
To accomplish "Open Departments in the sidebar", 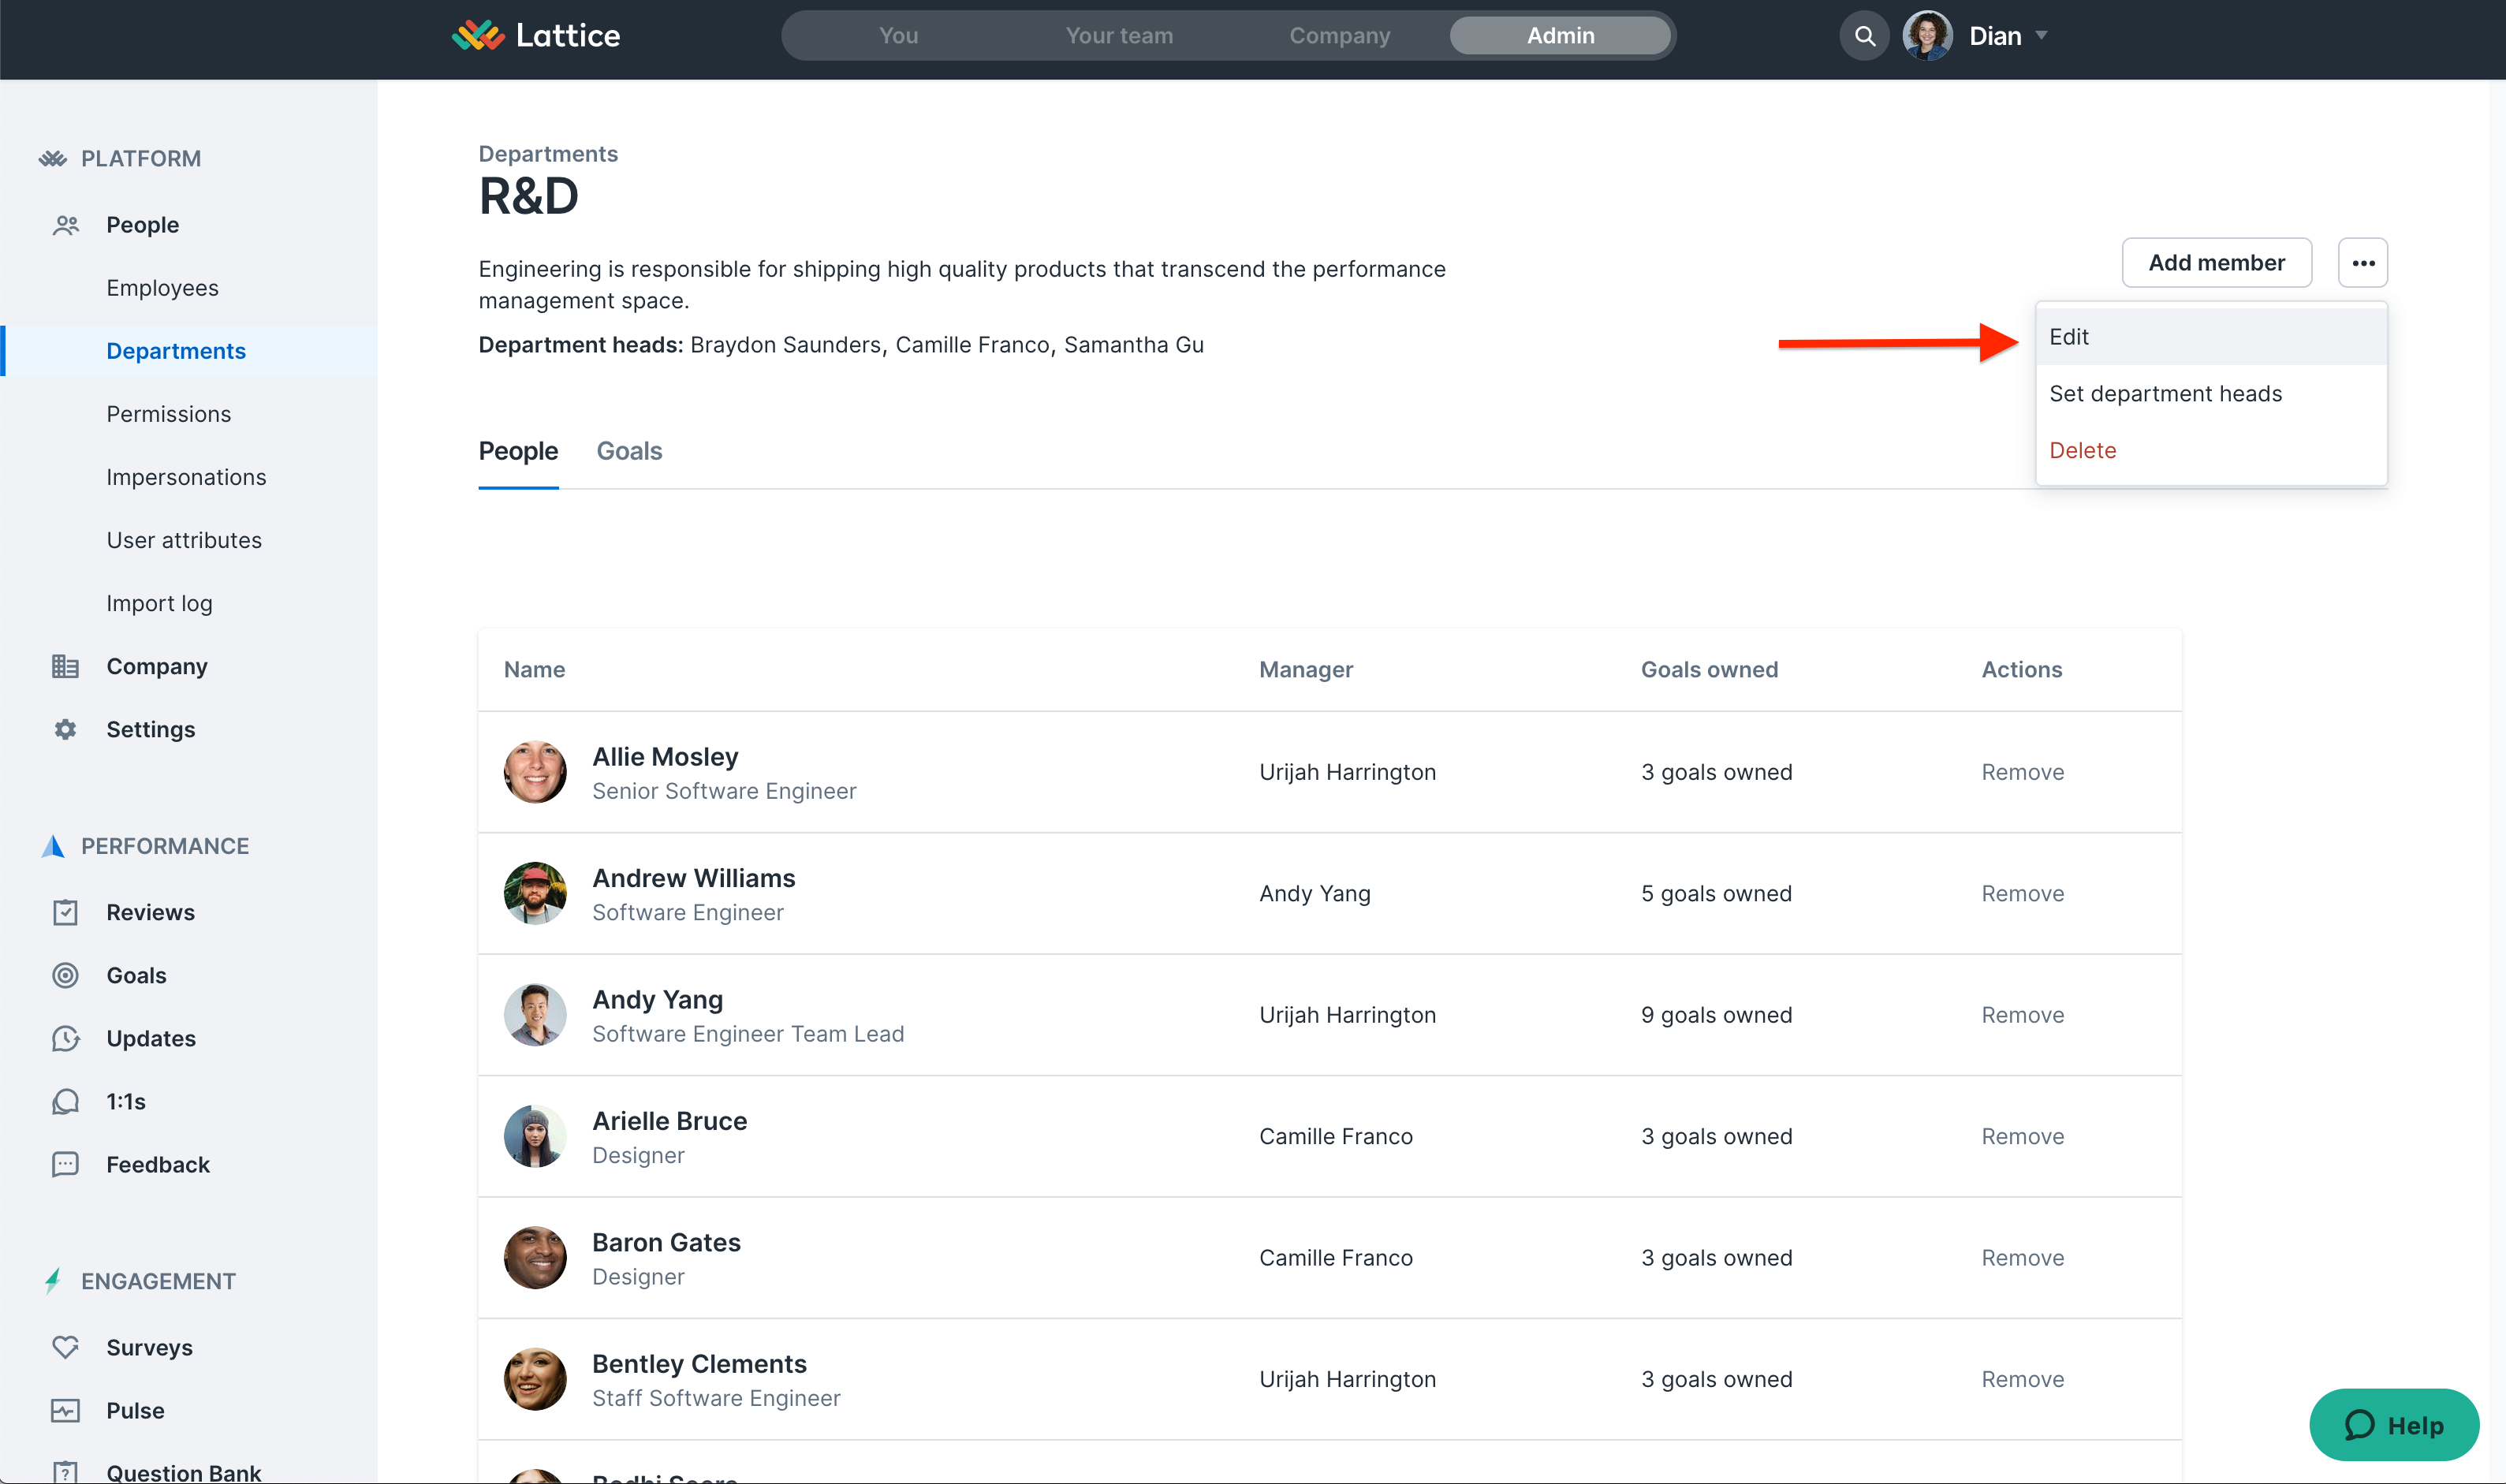I will tap(176, 351).
